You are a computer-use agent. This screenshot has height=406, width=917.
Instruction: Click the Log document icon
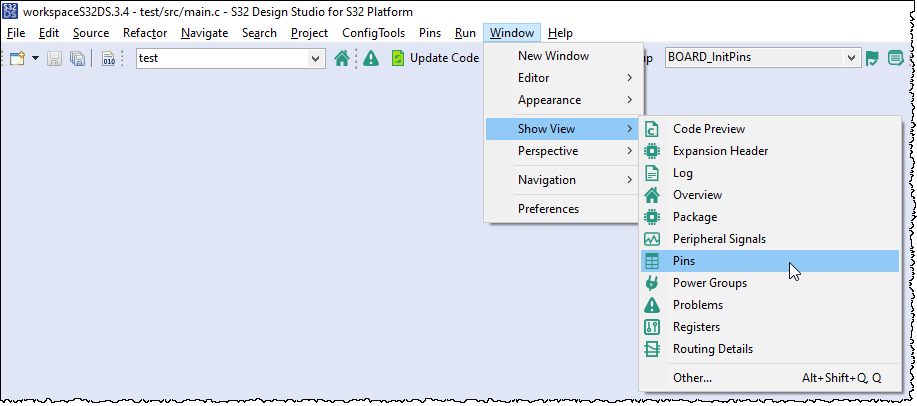coord(651,173)
